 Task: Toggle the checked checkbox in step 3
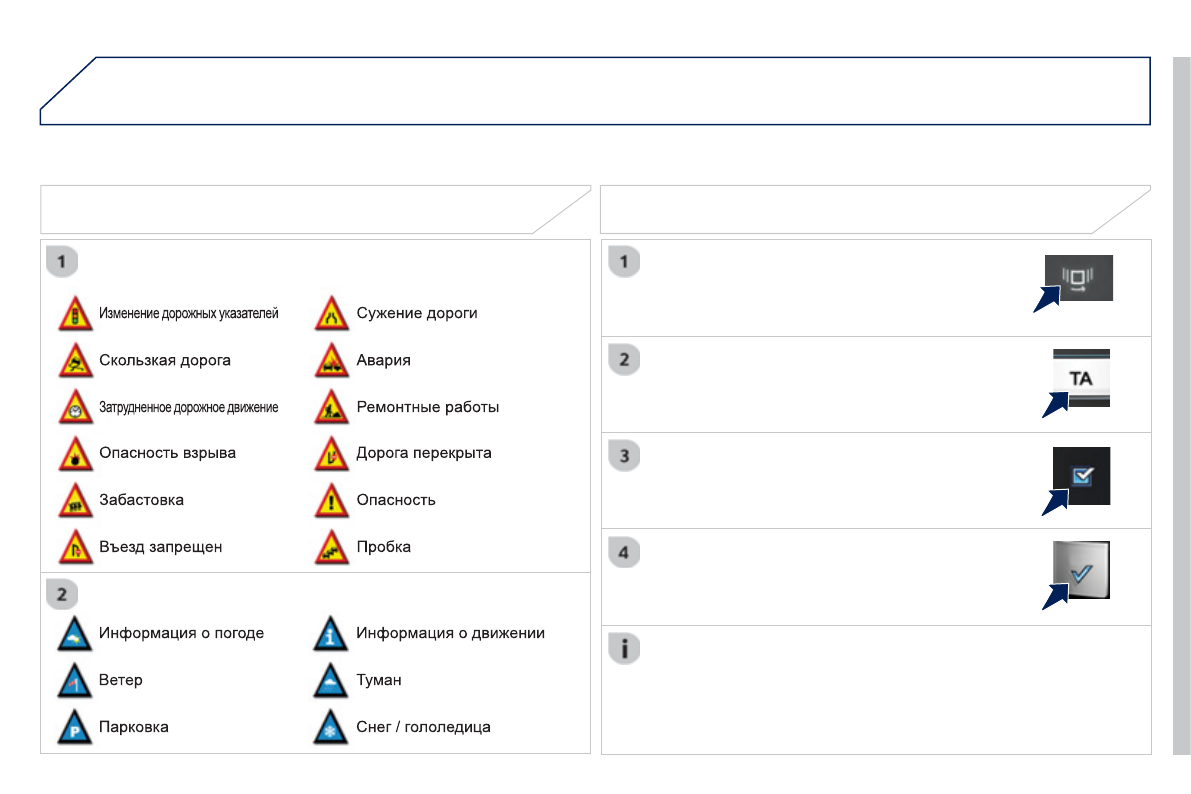click(1082, 476)
